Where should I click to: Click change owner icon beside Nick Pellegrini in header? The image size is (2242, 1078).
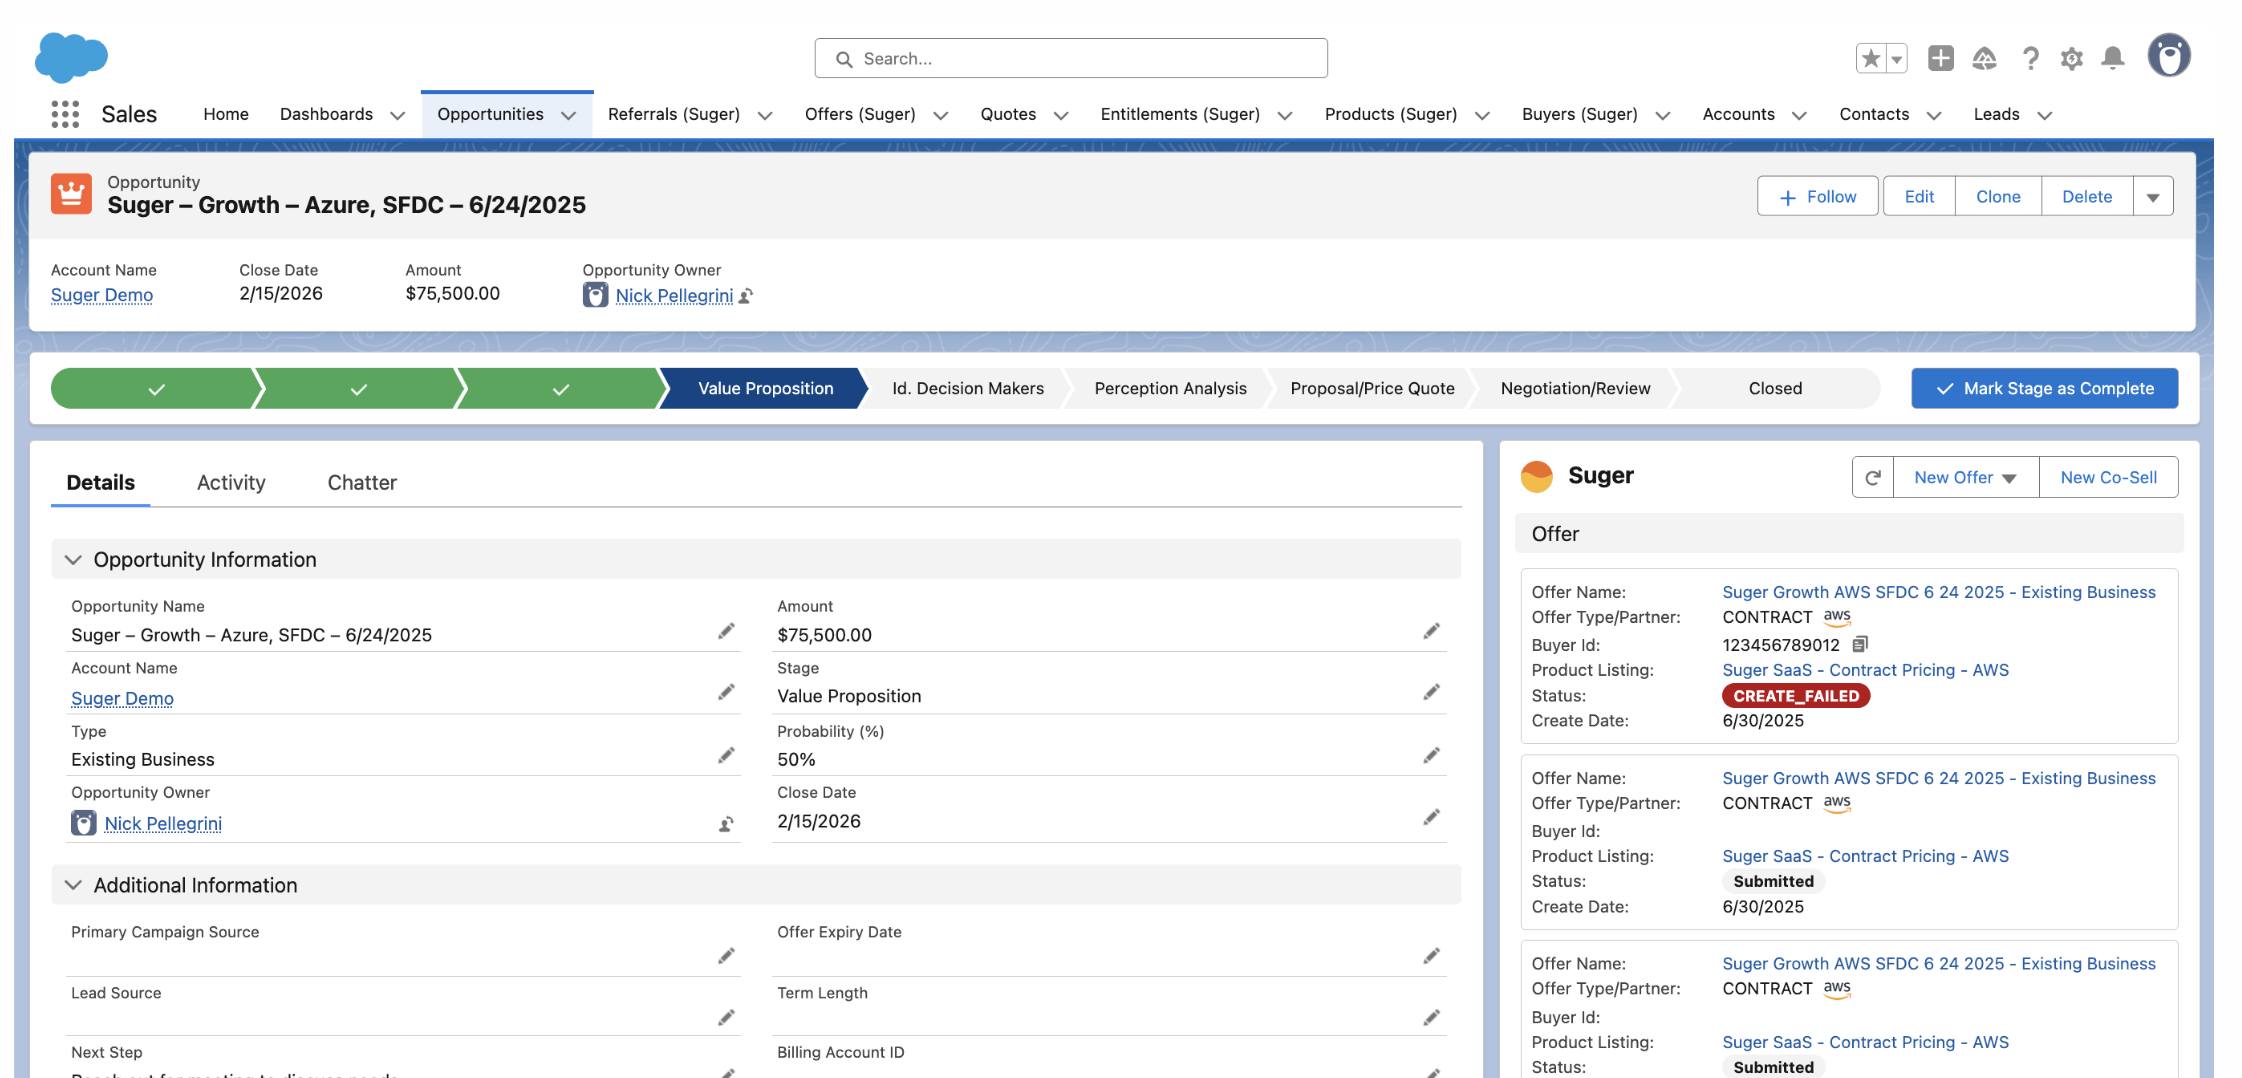(746, 296)
